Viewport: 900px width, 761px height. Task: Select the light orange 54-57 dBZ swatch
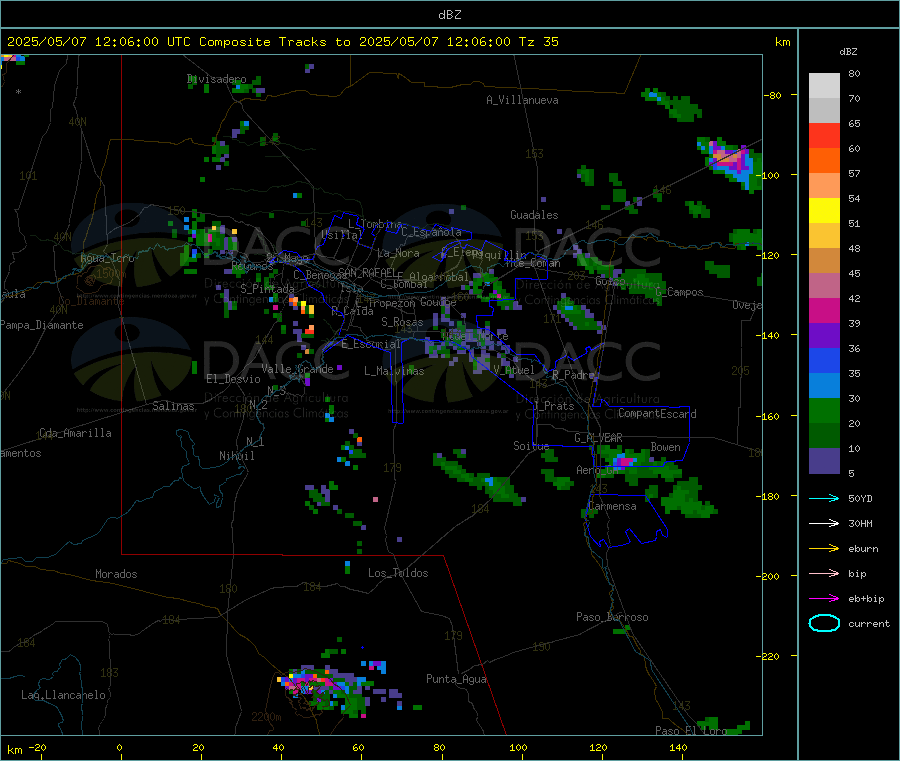tap(824, 186)
